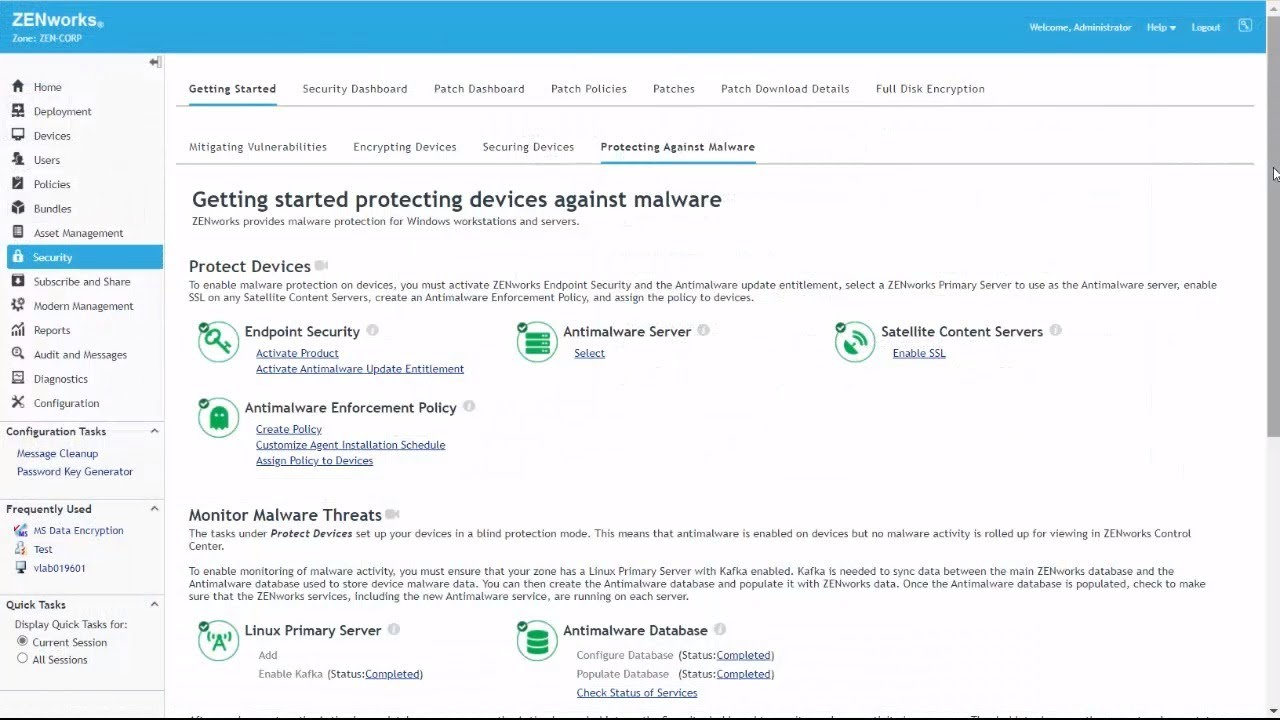
Task: Click the Diagnostics sidebar icon
Action: coord(18,378)
